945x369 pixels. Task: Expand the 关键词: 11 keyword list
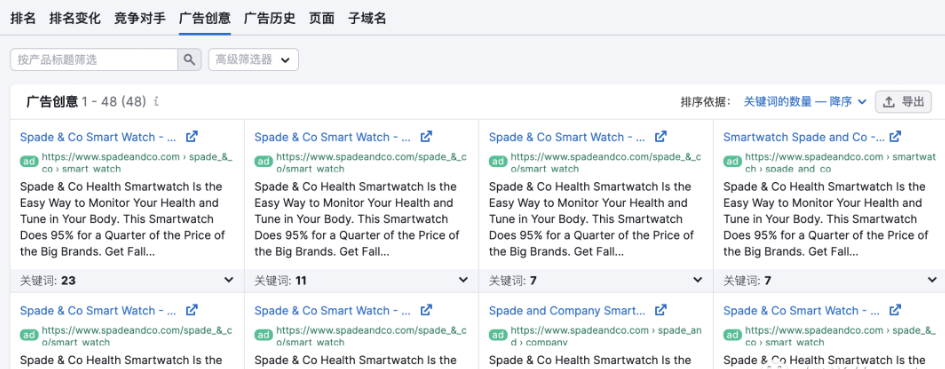point(463,280)
